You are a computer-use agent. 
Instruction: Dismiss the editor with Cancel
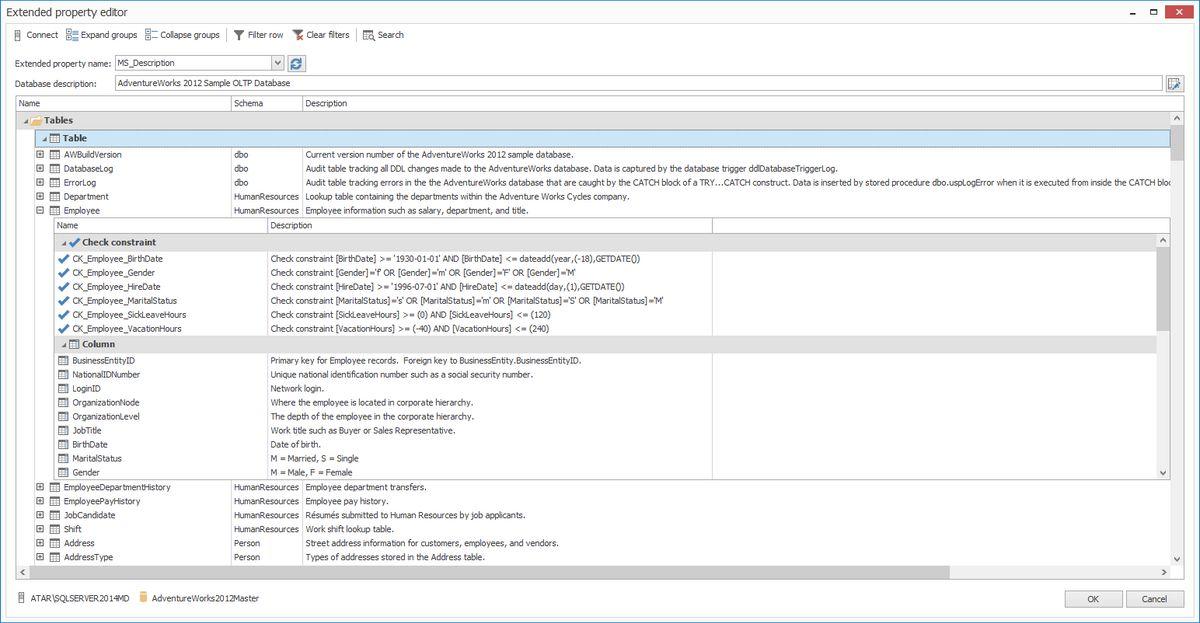click(x=1154, y=599)
